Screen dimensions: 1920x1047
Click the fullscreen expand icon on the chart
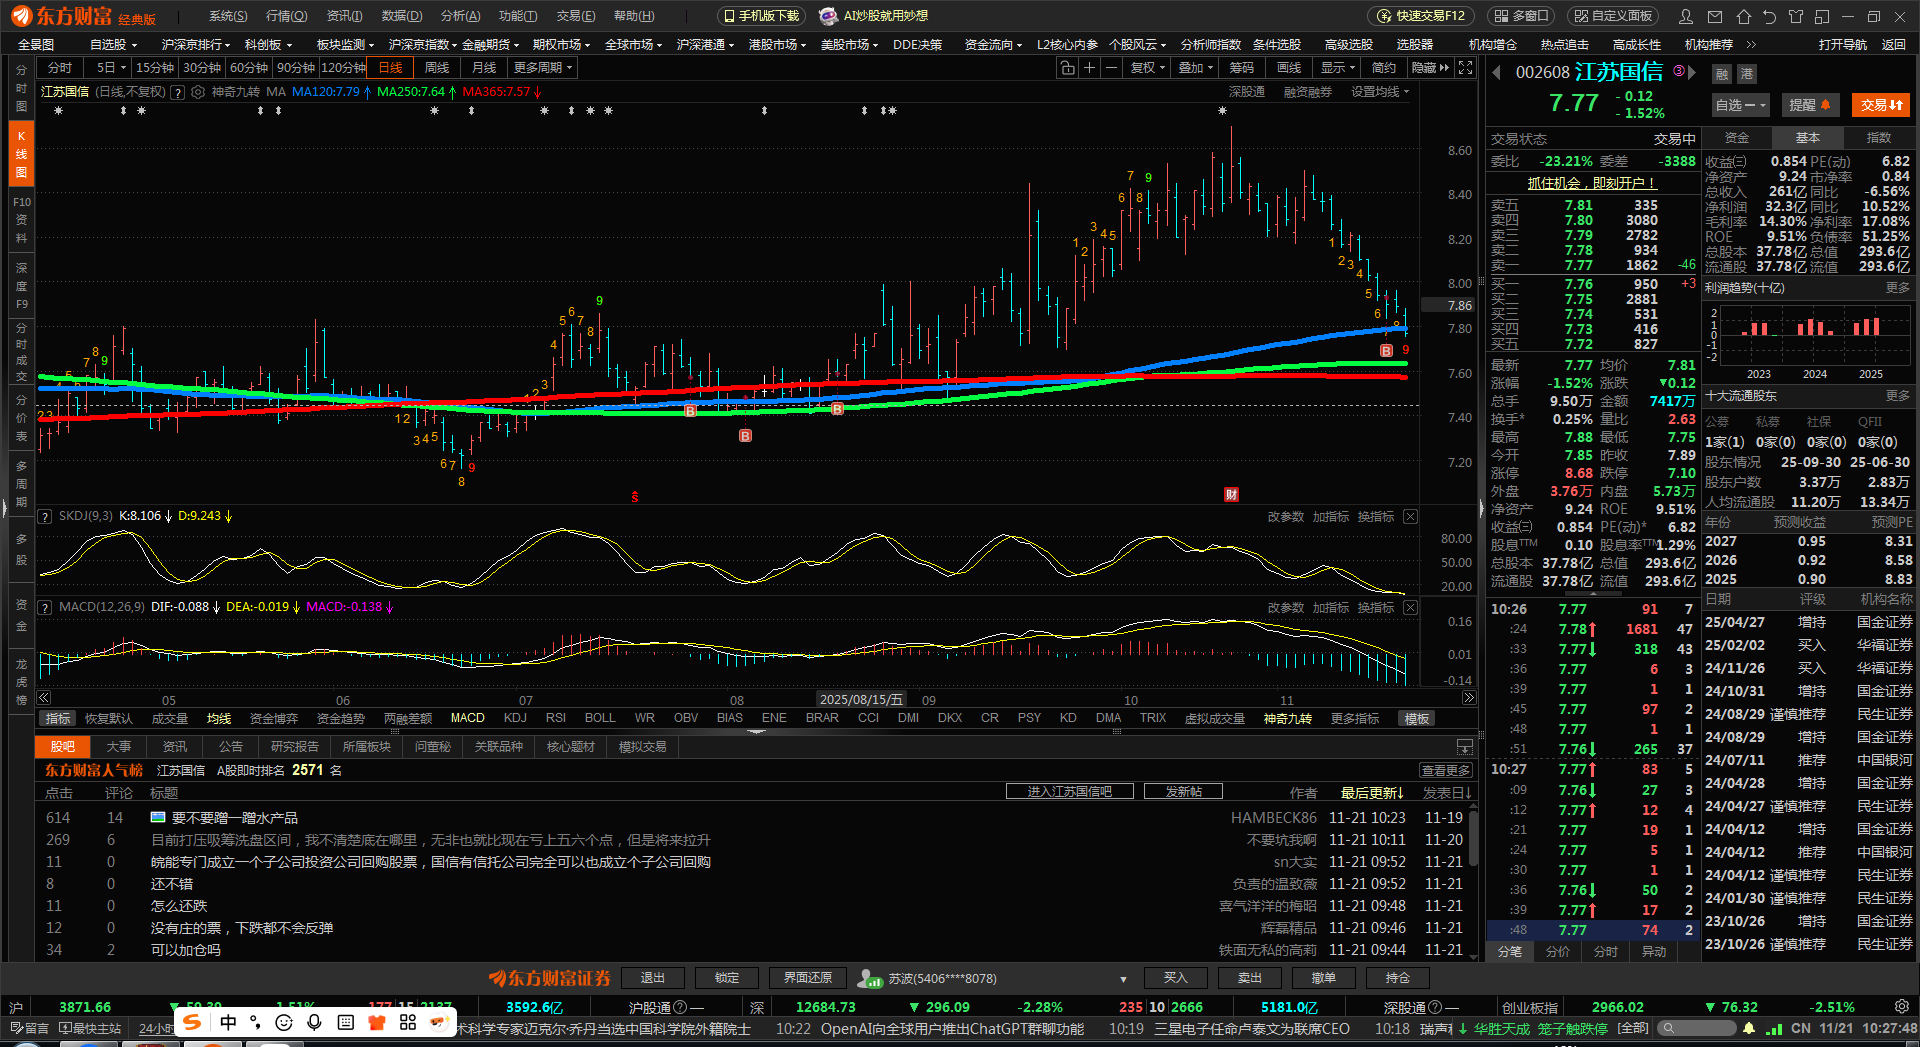click(x=1465, y=68)
